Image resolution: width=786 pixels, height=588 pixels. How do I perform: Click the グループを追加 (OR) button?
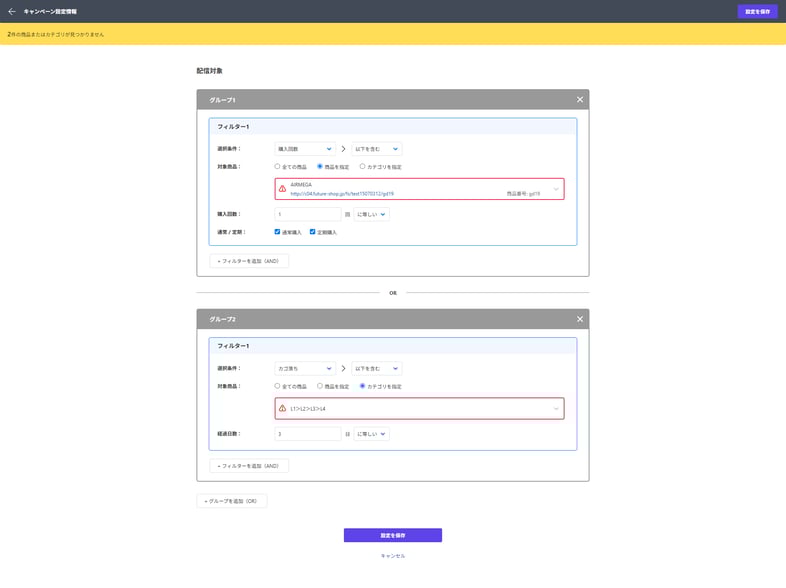(232, 501)
